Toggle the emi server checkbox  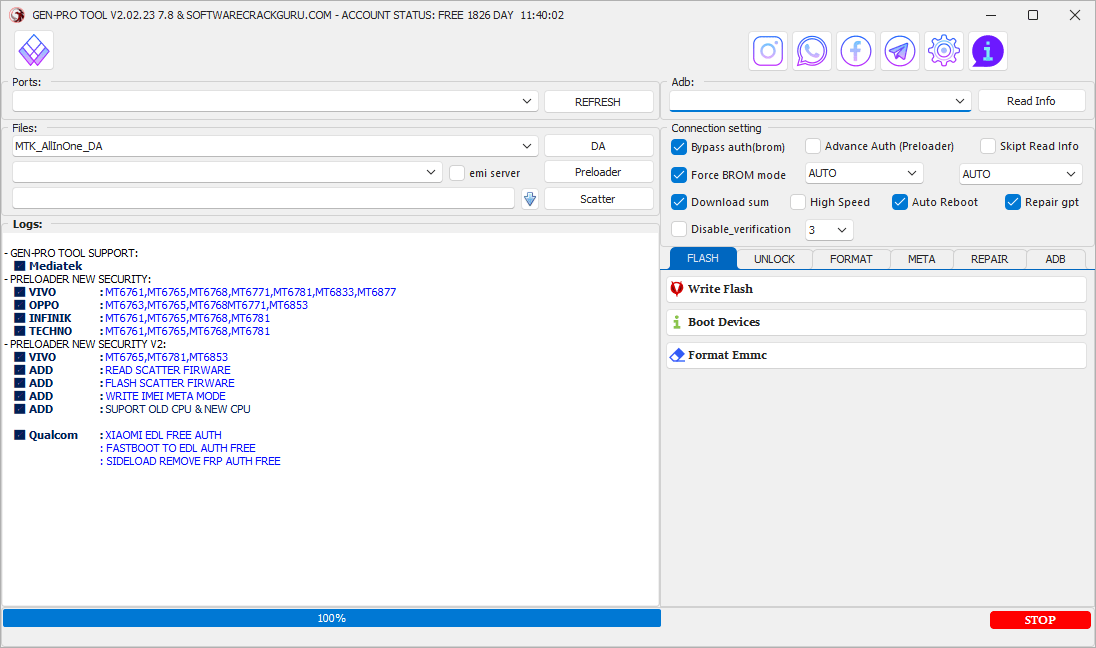tap(457, 173)
